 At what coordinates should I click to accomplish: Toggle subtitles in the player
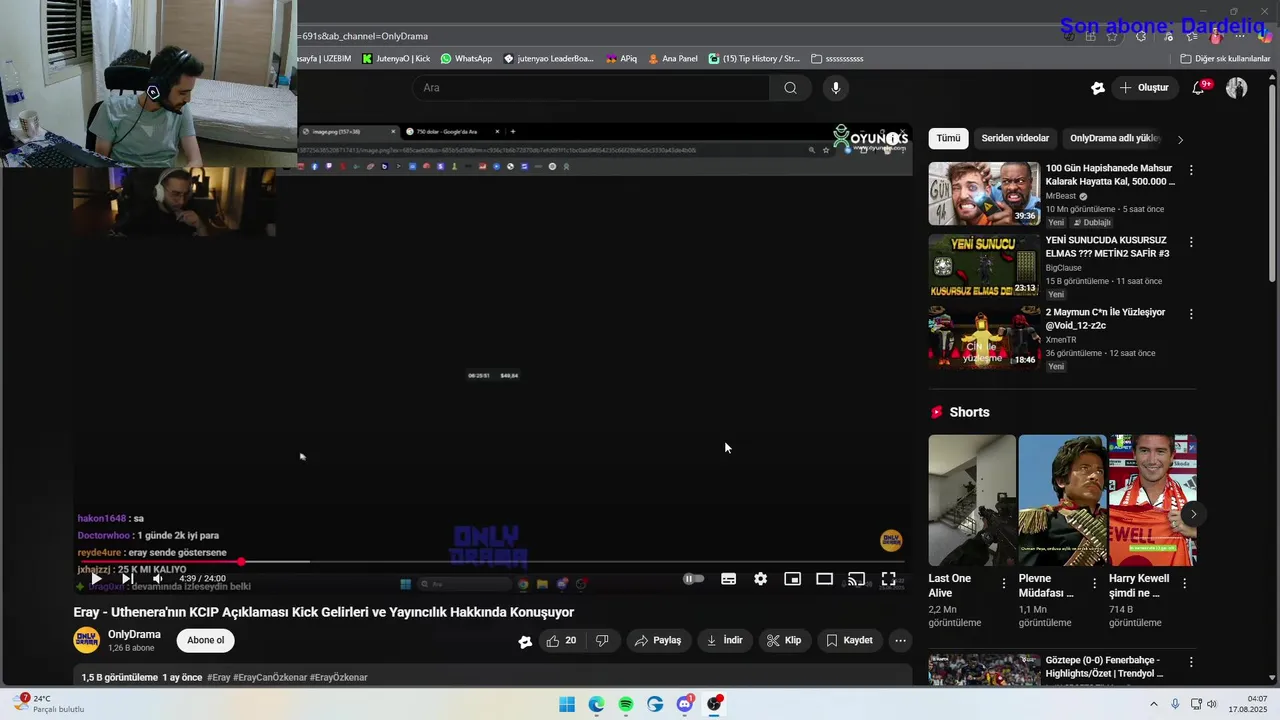[x=729, y=578]
